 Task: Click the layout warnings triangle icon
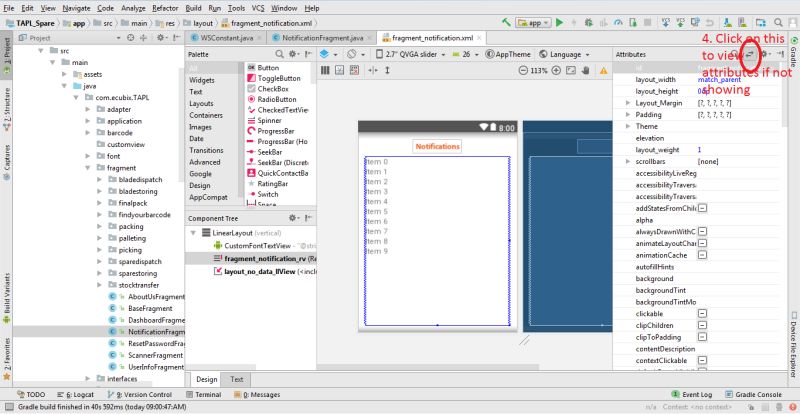tap(604, 70)
